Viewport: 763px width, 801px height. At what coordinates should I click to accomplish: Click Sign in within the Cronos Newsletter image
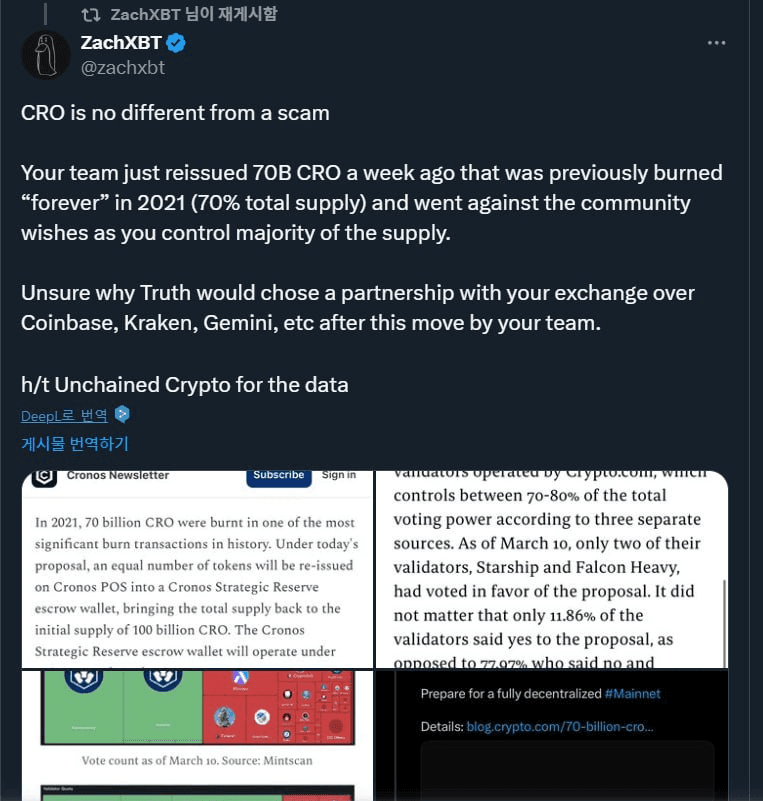339,475
